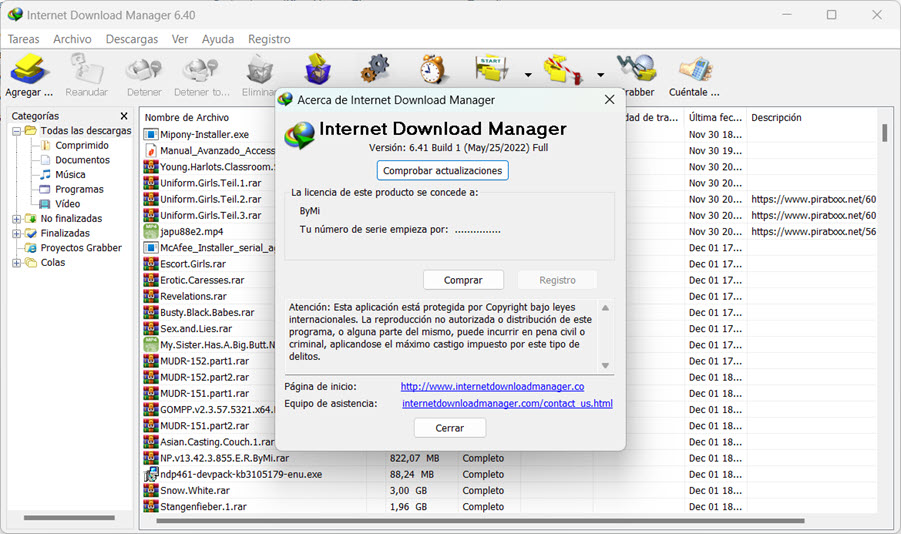This screenshot has width=901, height=534.
Task: Click the Detener todo toolbar icon
Action: click(201, 70)
